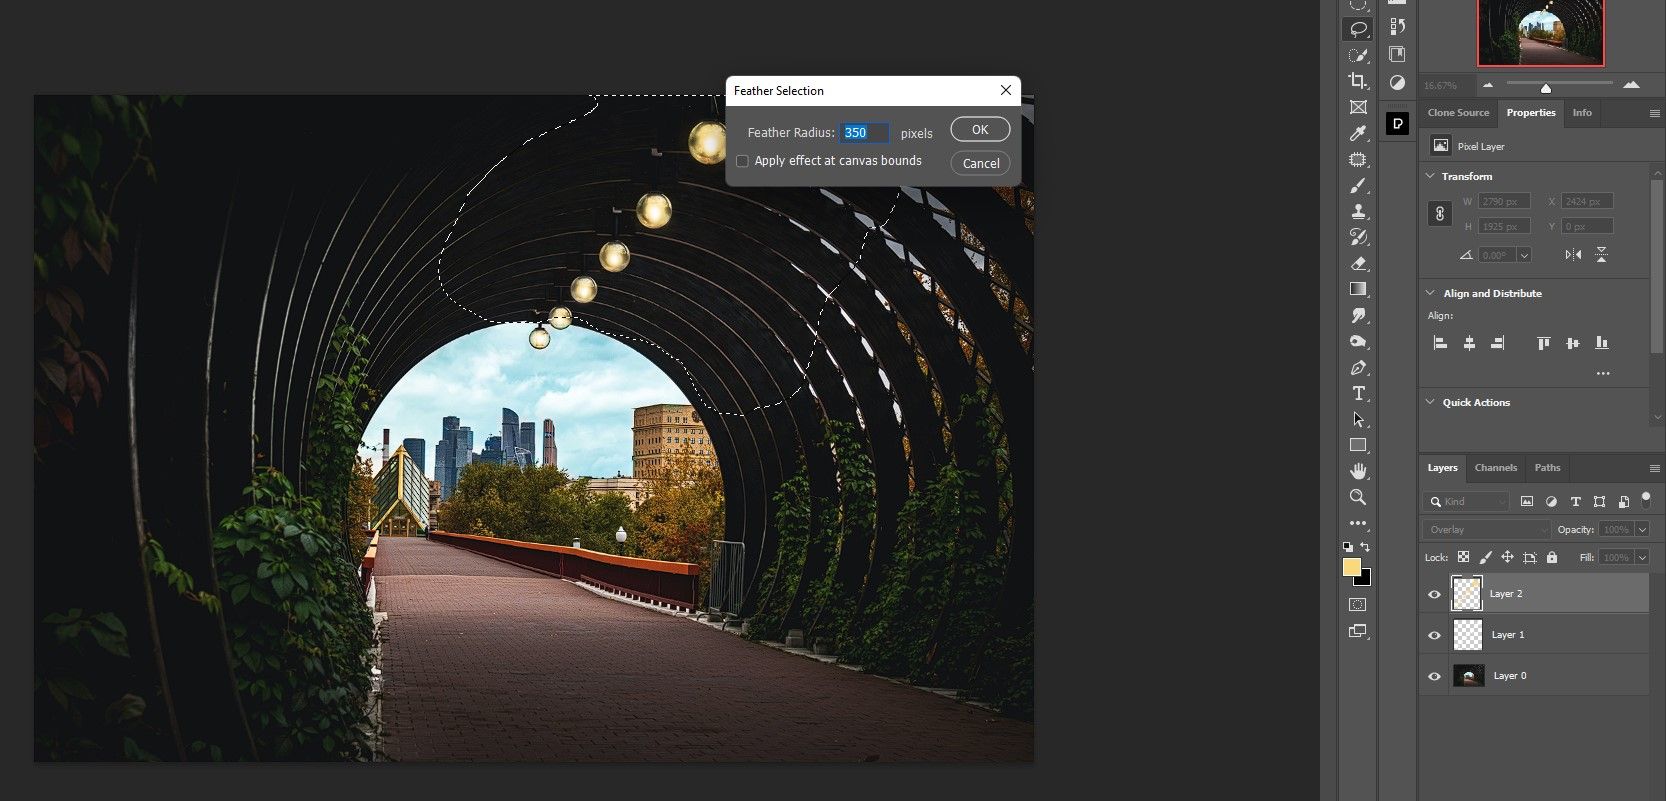Toggle Quick Mask mode
The image size is (1666, 801).
point(1358,604)
